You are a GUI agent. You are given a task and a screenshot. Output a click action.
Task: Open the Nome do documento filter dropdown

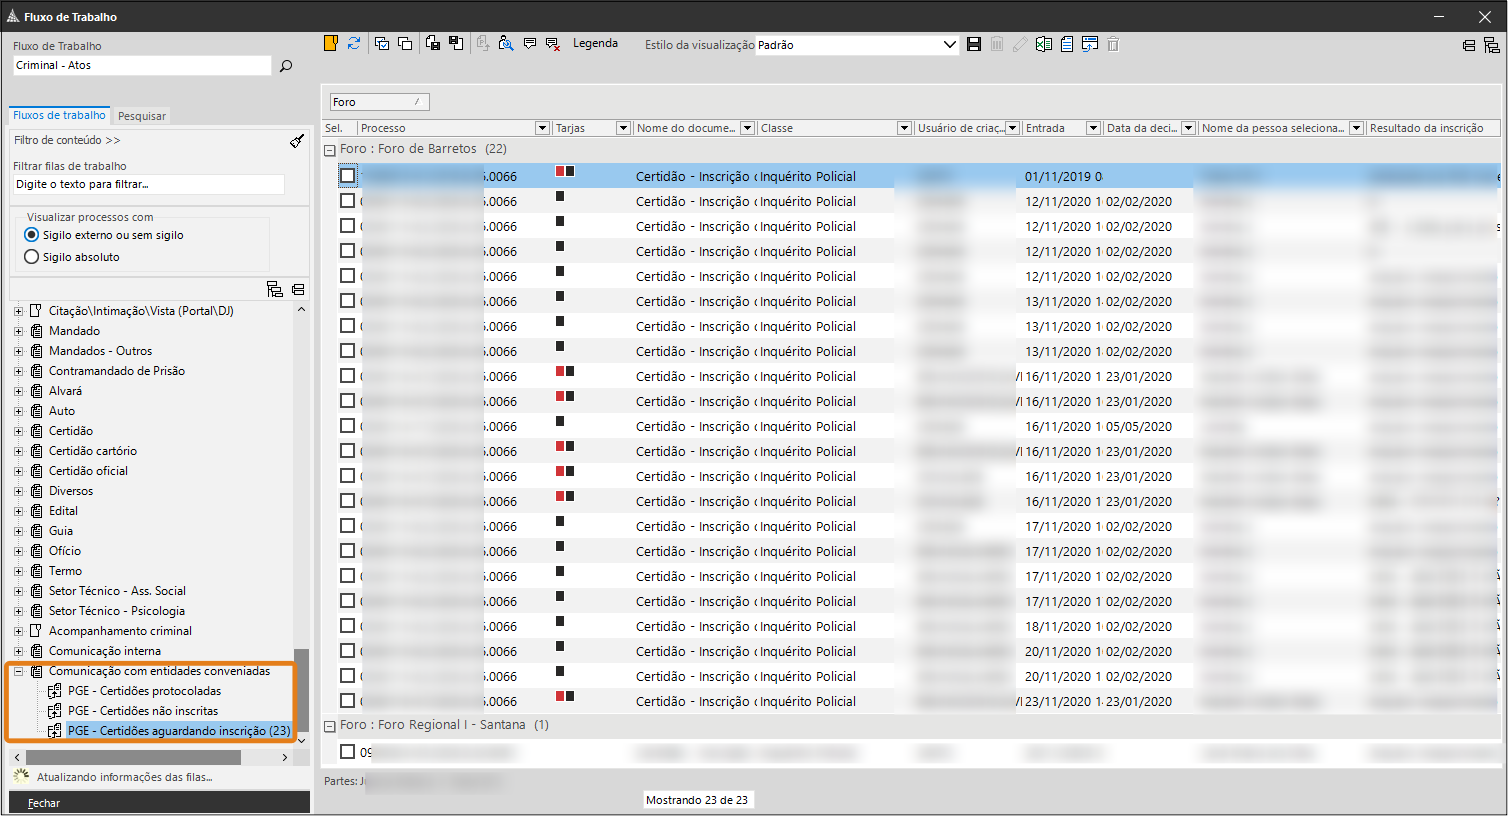click(x=746, y=128)
